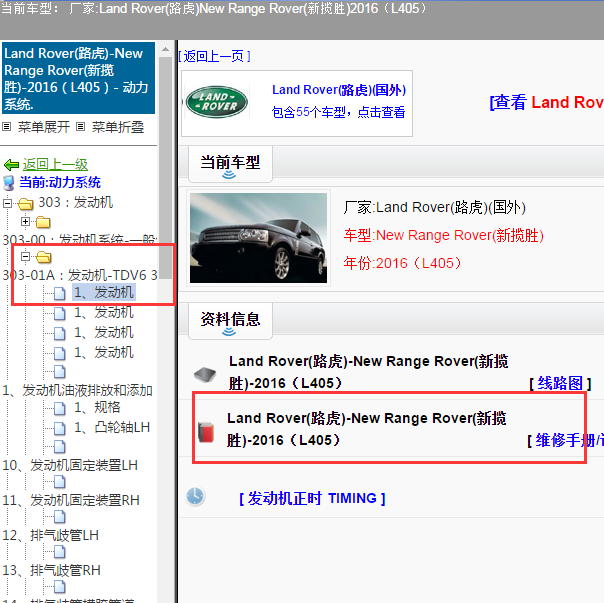Click the 303-00 folder icon
Image resolution: width=604 pixels, height=603 pixels.
[43, 222]
